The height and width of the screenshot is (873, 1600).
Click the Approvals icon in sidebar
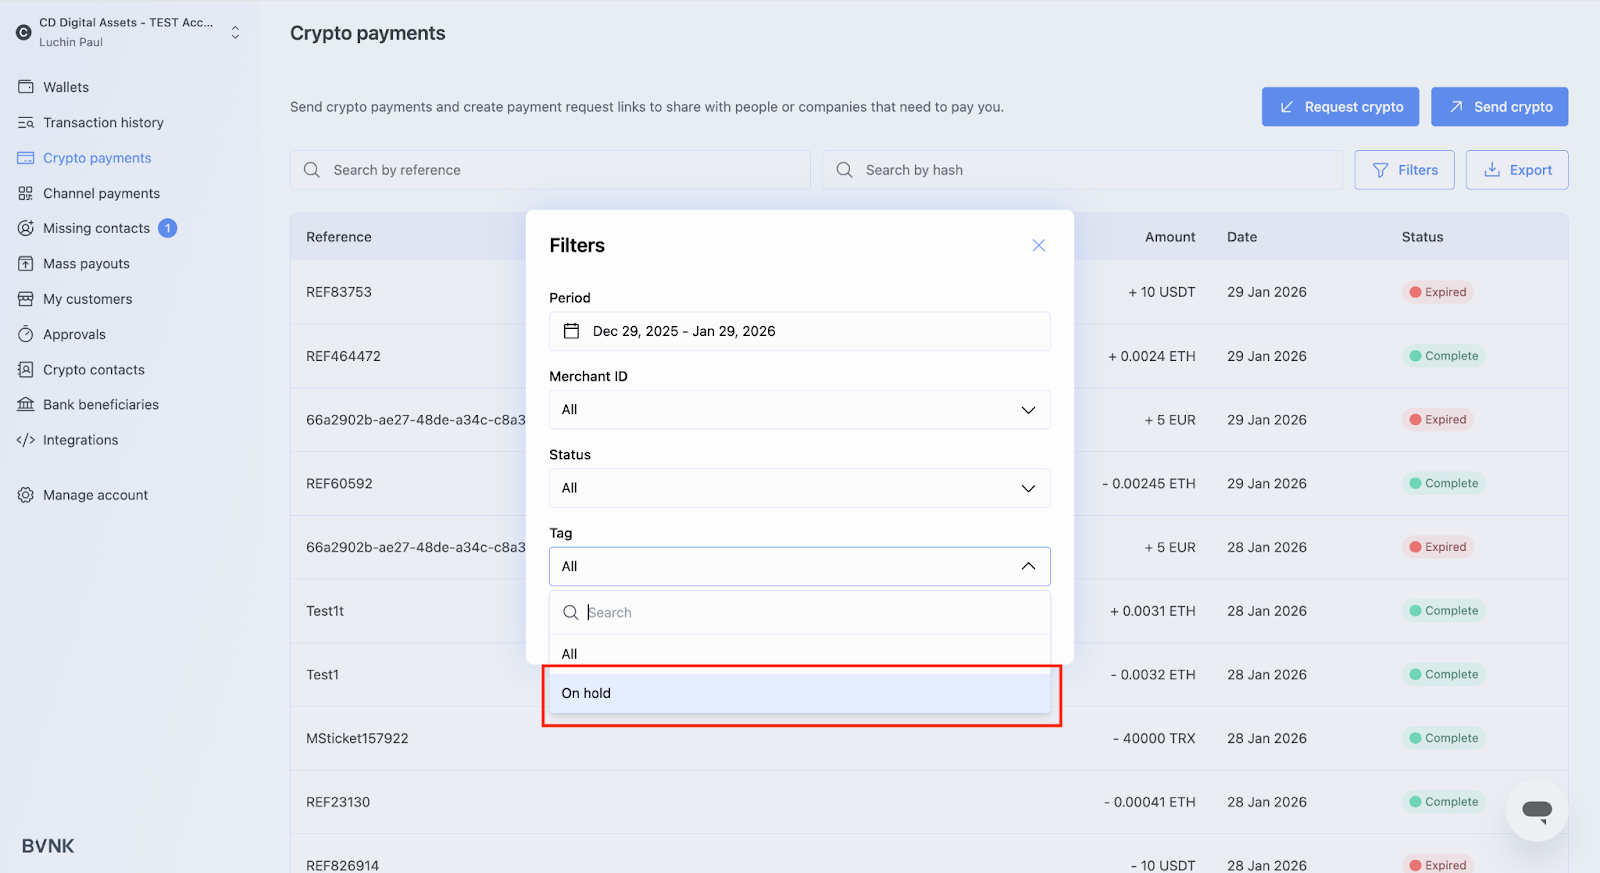click(26, 335)
